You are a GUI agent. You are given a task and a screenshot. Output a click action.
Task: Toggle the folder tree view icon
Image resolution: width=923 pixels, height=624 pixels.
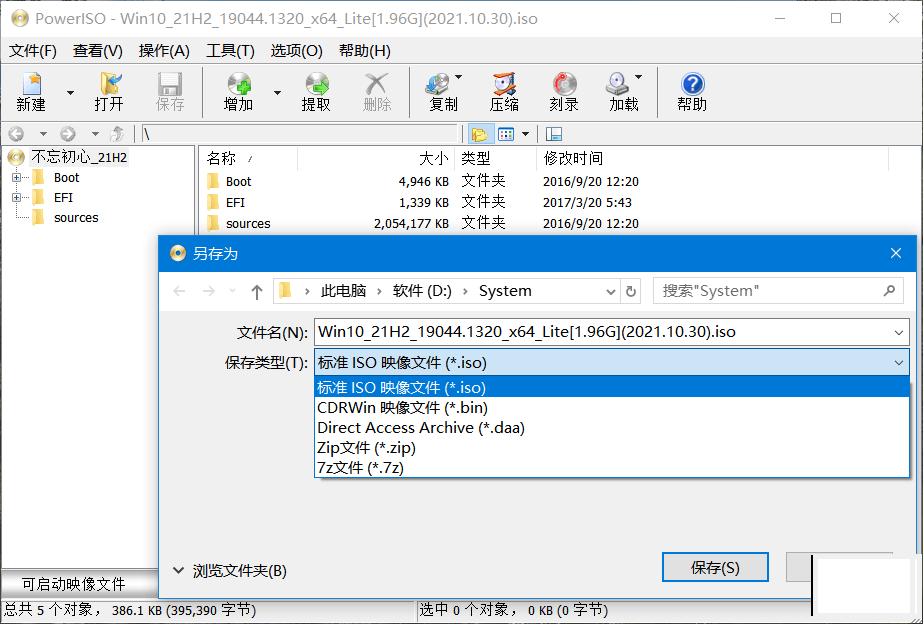pyautogui.click(x=480, y=134)
